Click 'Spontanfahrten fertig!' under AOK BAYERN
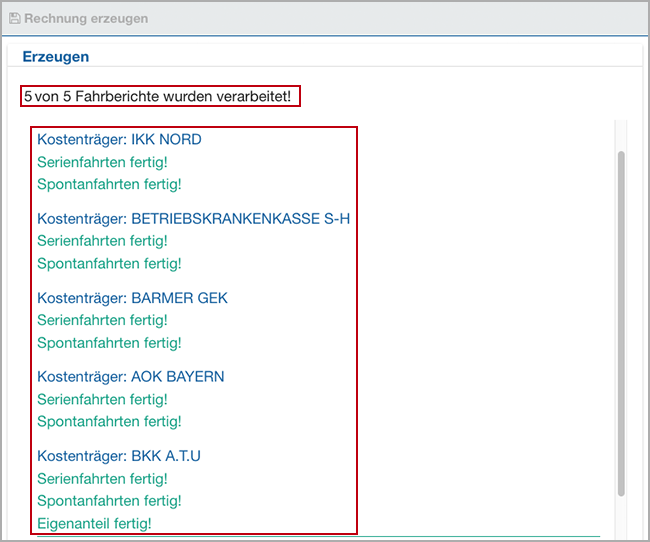650x542 pixels. click(x=109, y=422)
